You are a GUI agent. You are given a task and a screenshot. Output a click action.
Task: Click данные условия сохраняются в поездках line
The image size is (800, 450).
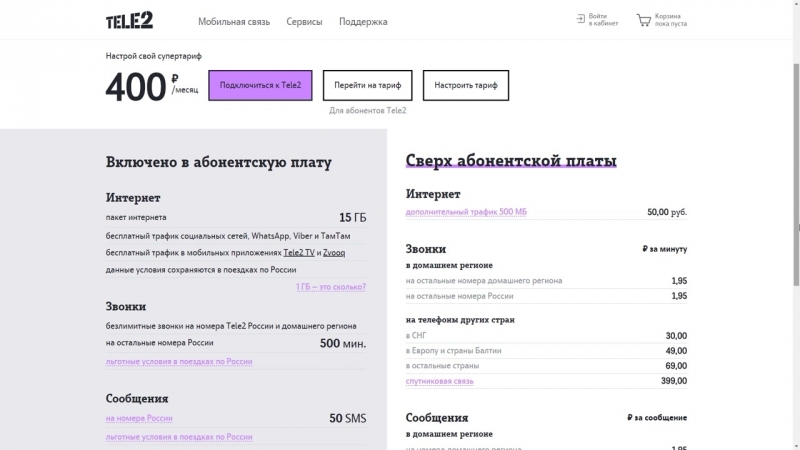click(x=201, y=270)
